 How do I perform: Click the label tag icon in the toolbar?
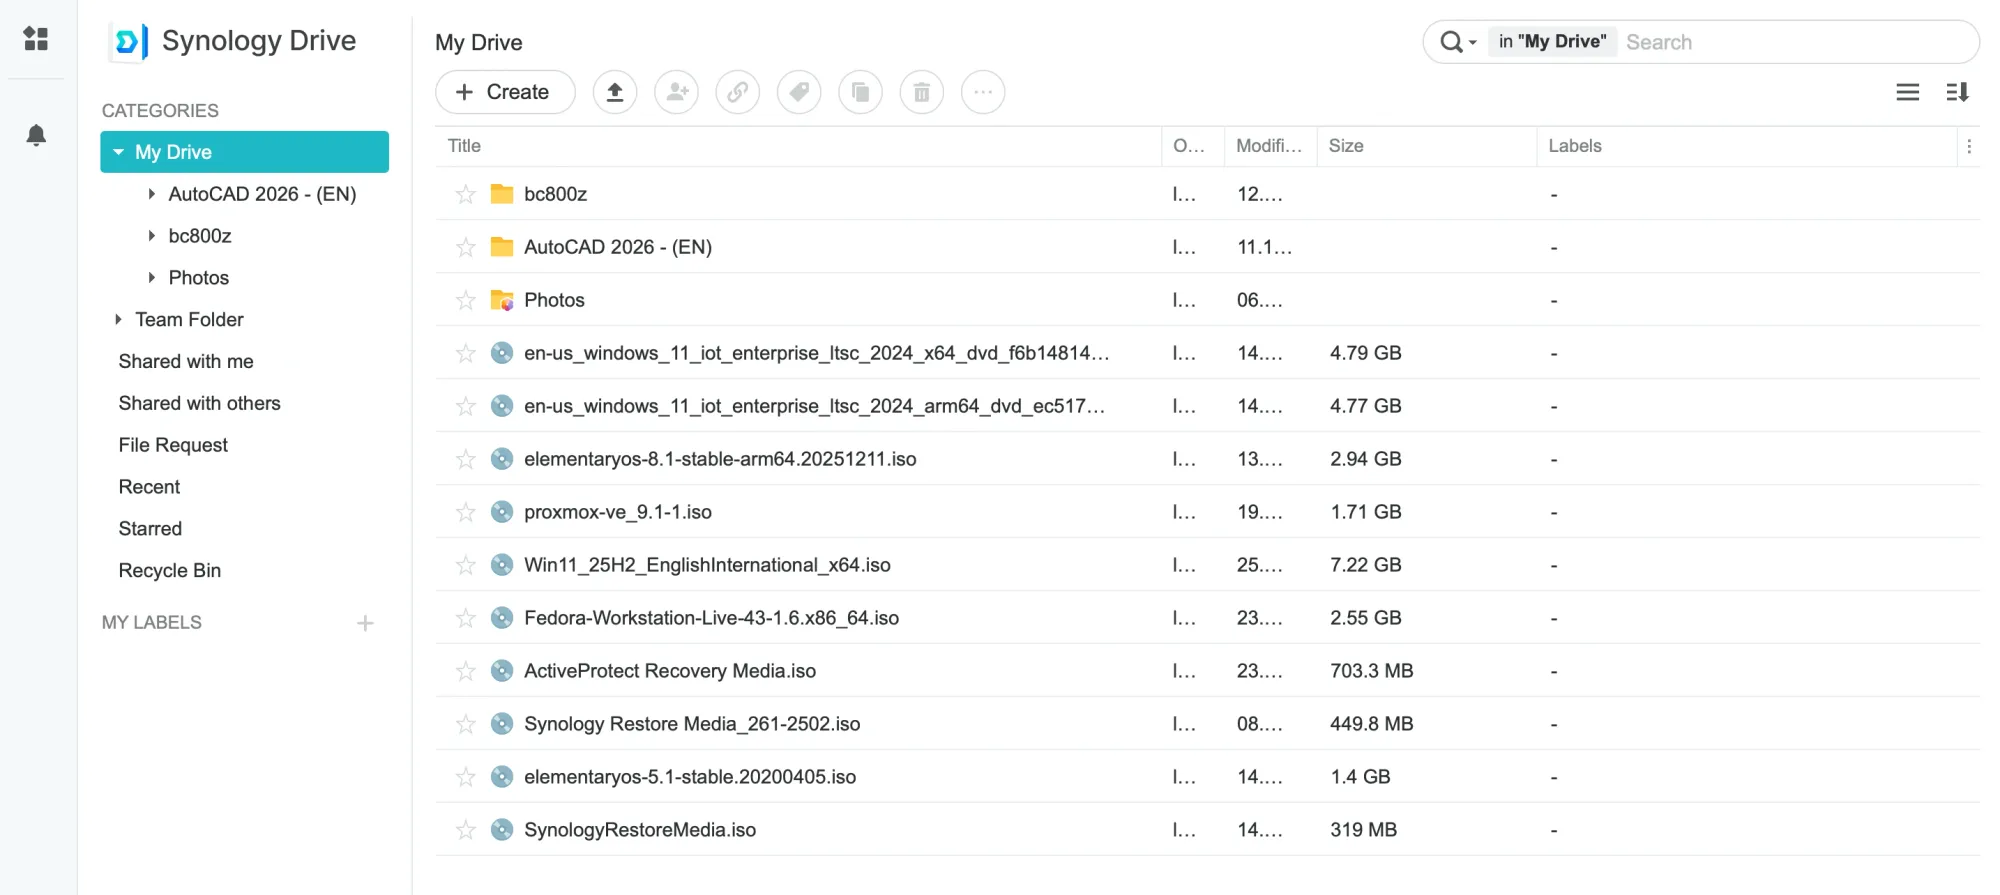point(799,92)
